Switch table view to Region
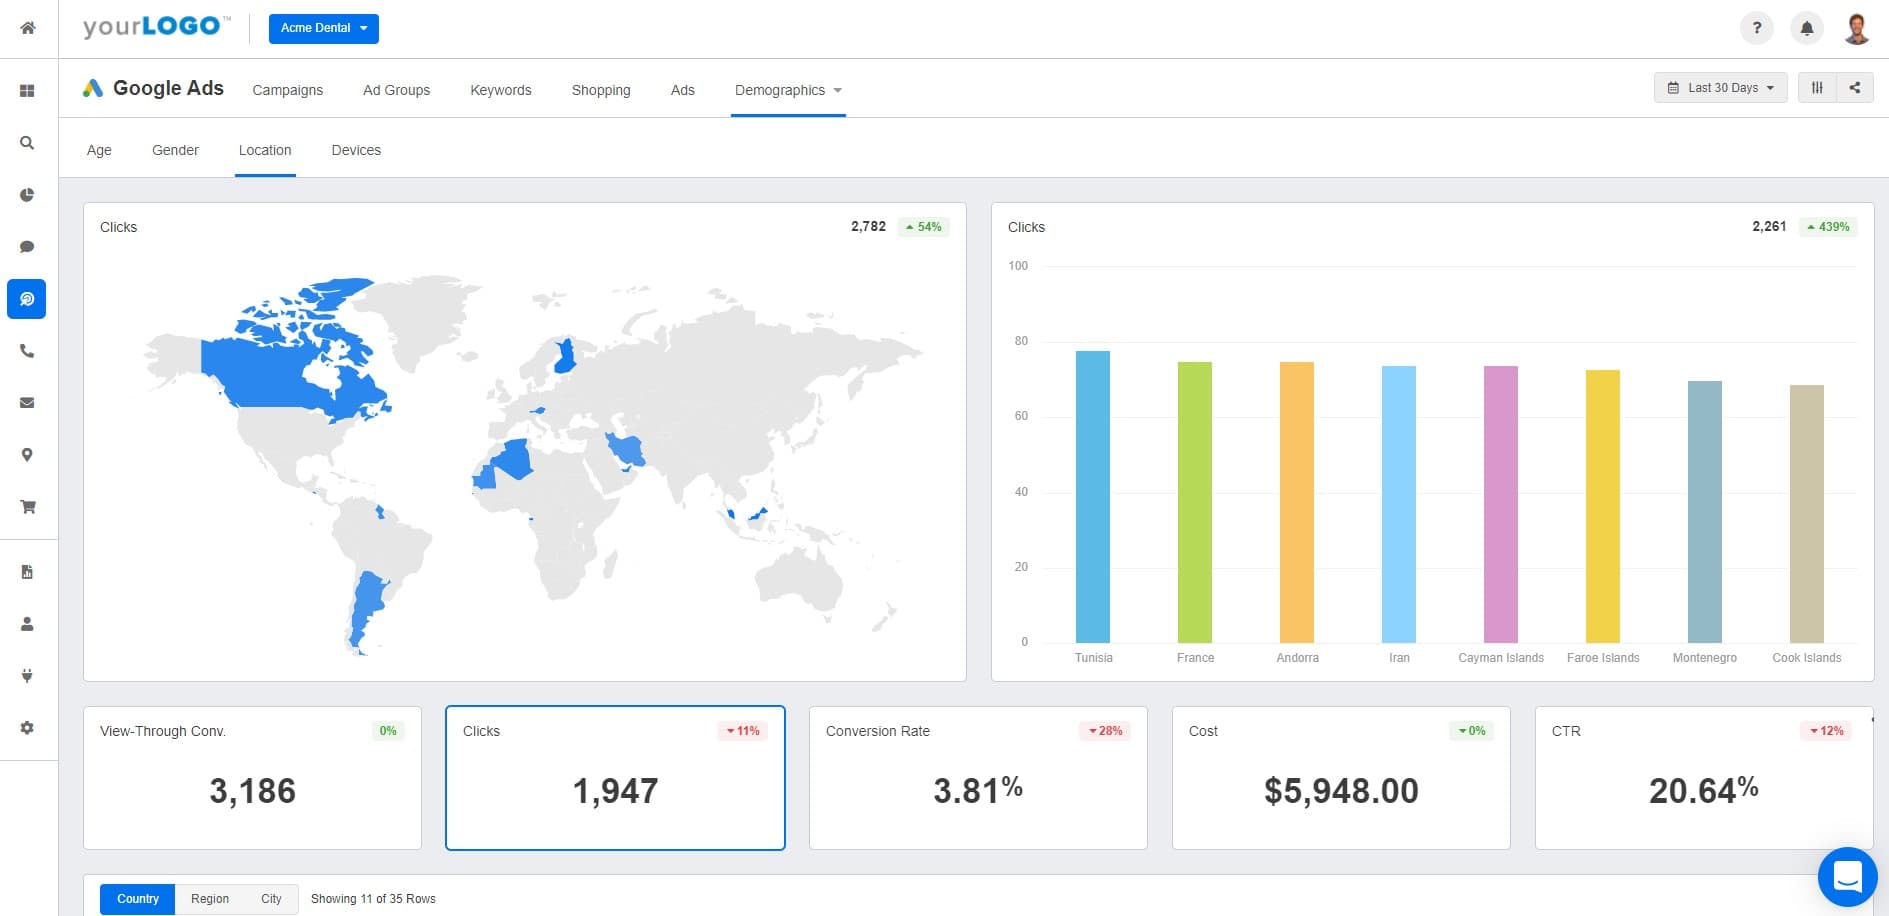Image resolution: width=1889 pixels, height=916 pixels. (210, 899)
